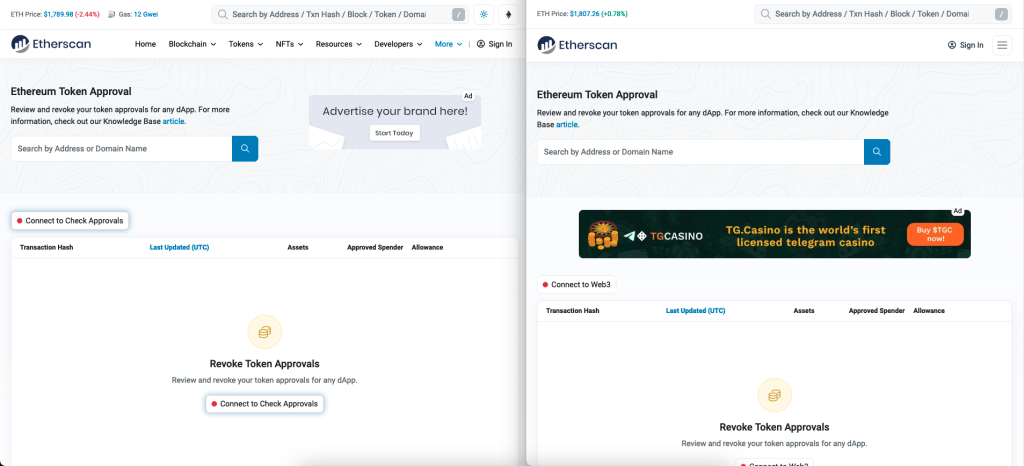Expand the Tokens dropdown menu
The image size is (1024, 466).
click(x=245, y=44)
